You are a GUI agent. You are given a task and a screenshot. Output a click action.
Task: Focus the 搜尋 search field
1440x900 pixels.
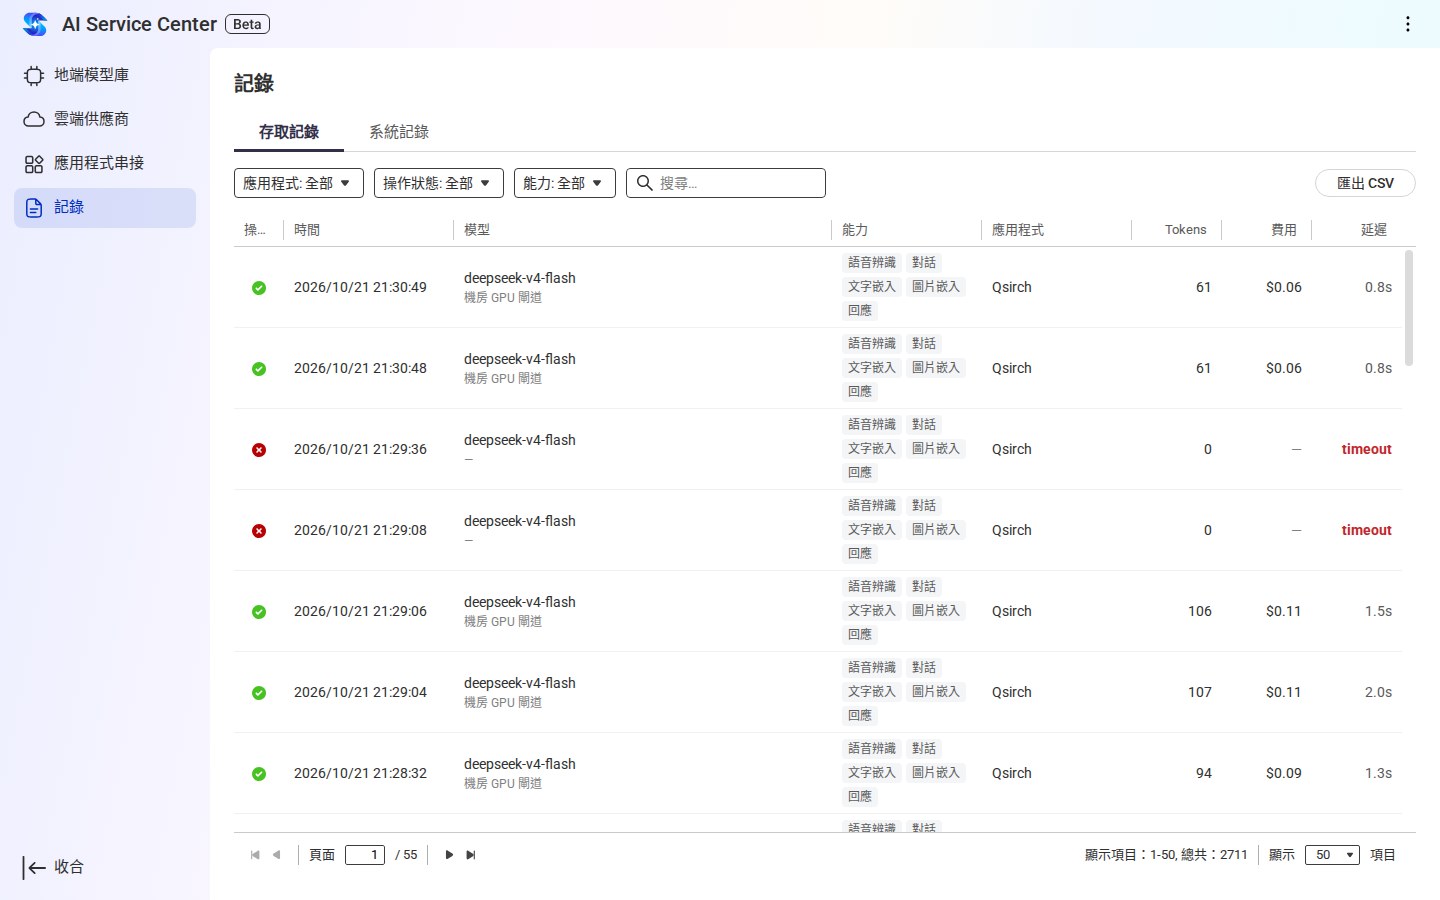pyautogui.click(x=726, y=183)
